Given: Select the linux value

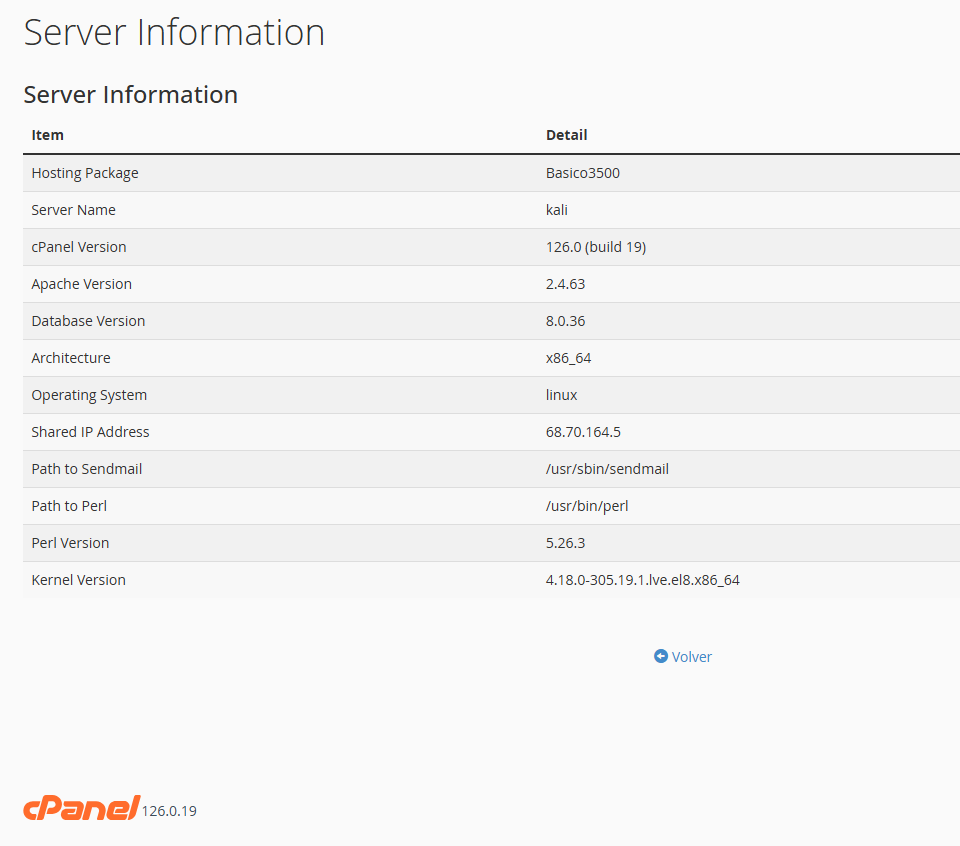Looking at the screenshot, I should coord(561,395).
